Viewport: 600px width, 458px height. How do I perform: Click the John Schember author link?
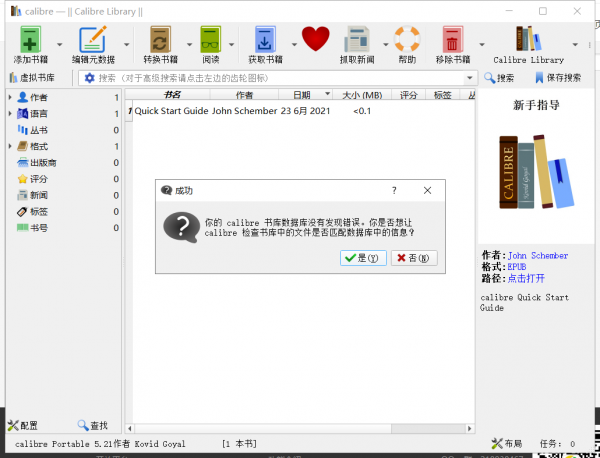coord(538,256)
